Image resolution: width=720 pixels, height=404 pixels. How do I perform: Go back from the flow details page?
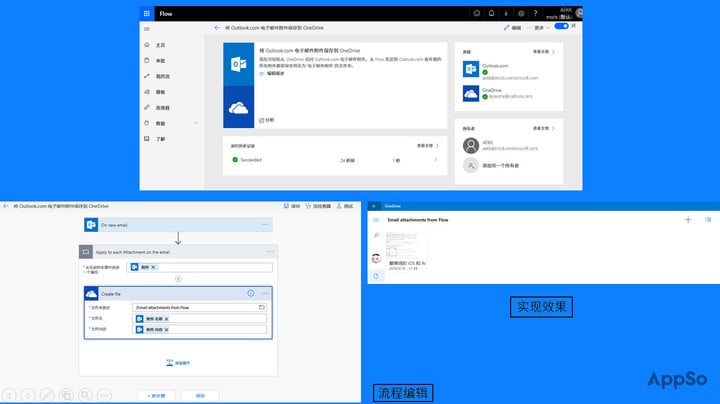(x=217, y=28)
